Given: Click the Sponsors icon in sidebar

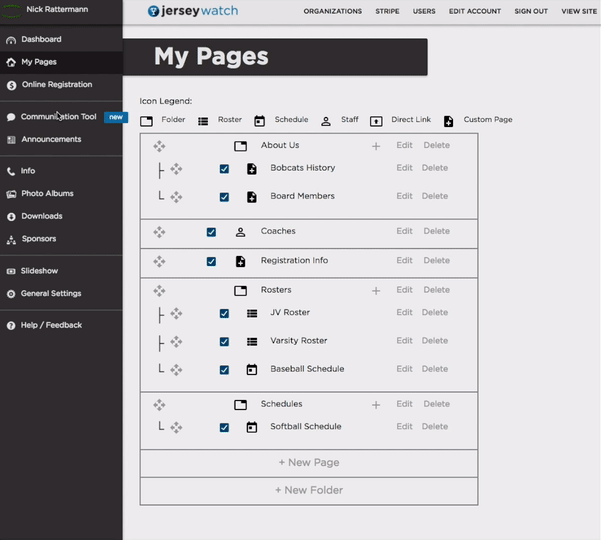Looking at the screenshot, I should point(11,240).
